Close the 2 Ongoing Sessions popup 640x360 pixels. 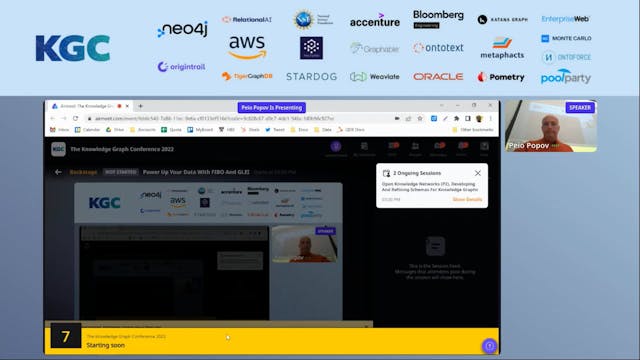[x=478, y=173]
